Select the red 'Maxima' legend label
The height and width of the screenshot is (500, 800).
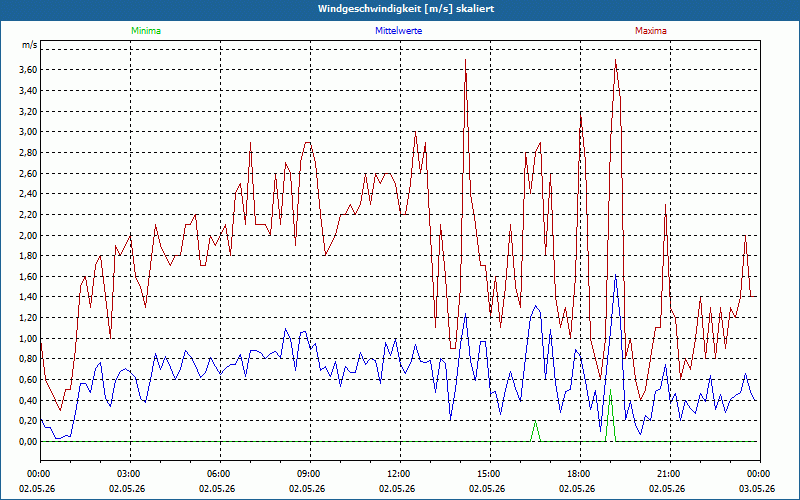(x=651, y=31)
